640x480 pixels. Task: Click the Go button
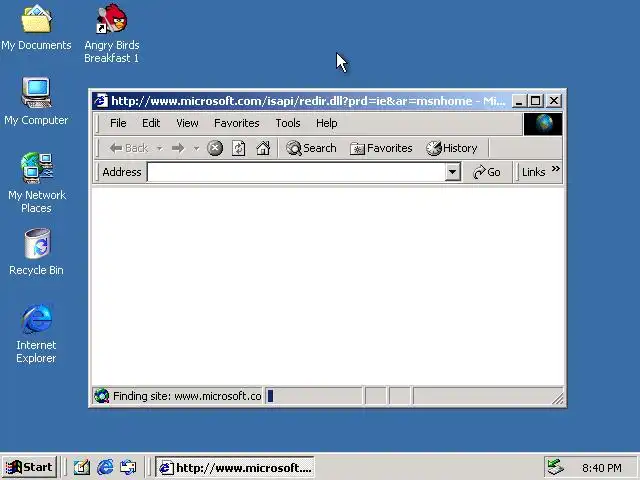(487, 172)
